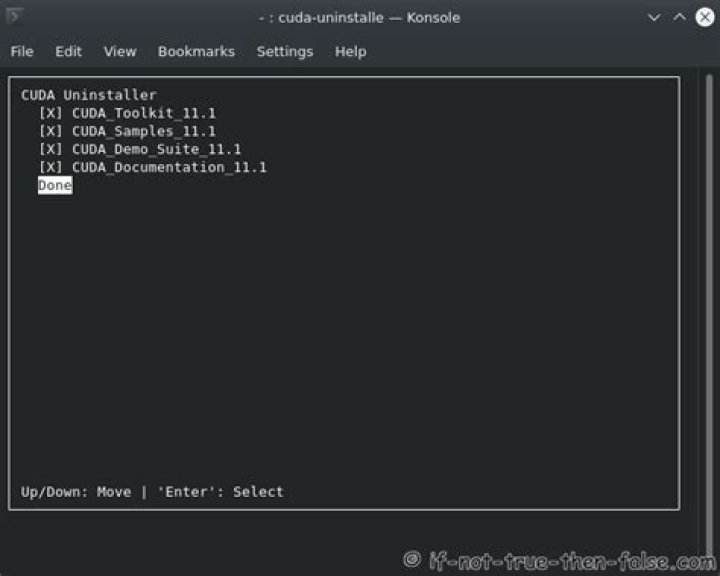The height and width of the screenshot is (576, 720).
Task: Uncheck the CUDA_Samples_11.1 checkbox
Action: (51, 131)
